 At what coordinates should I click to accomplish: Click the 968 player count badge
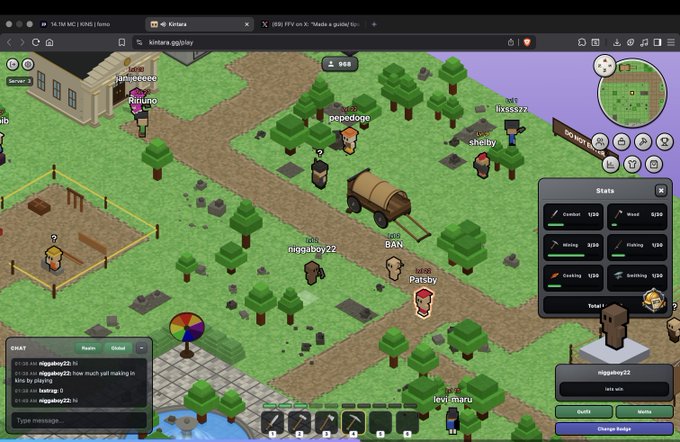coord(340,64)
